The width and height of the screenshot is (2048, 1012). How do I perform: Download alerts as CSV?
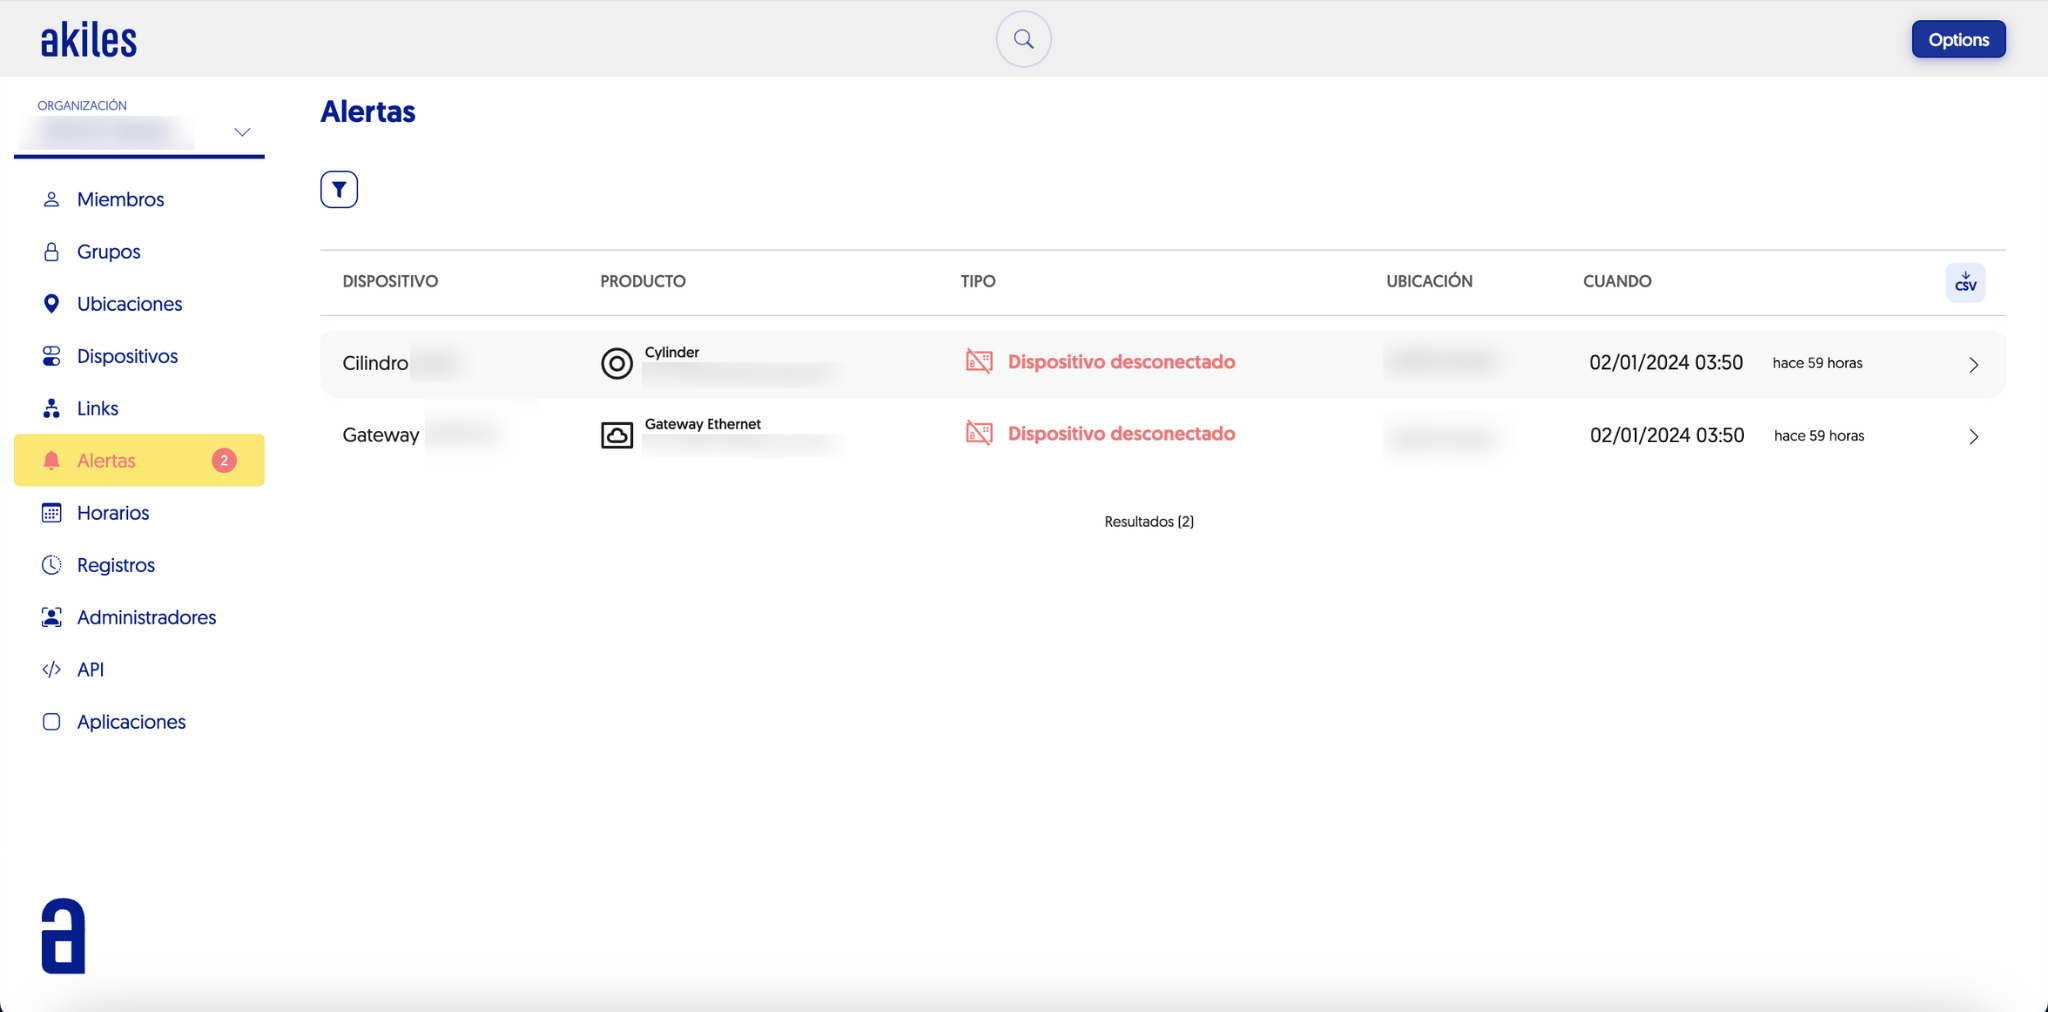(x=1965, y=282)
